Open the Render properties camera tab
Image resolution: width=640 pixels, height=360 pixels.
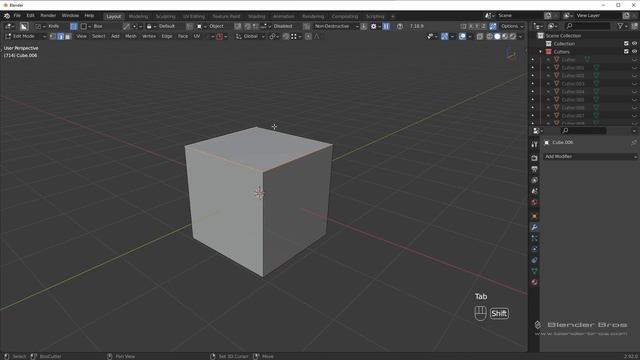click(x=534, y=158)
